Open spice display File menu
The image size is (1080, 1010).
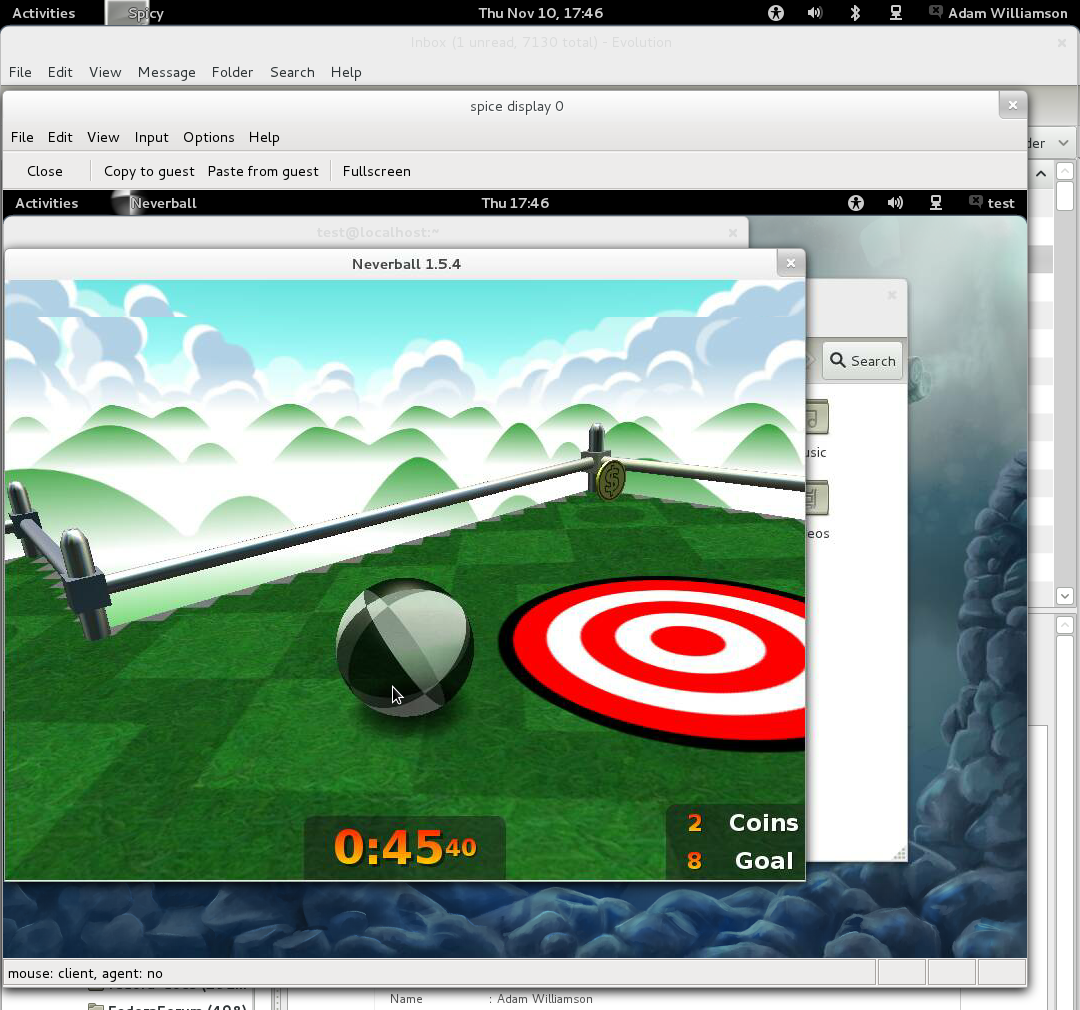pos(22,137)
